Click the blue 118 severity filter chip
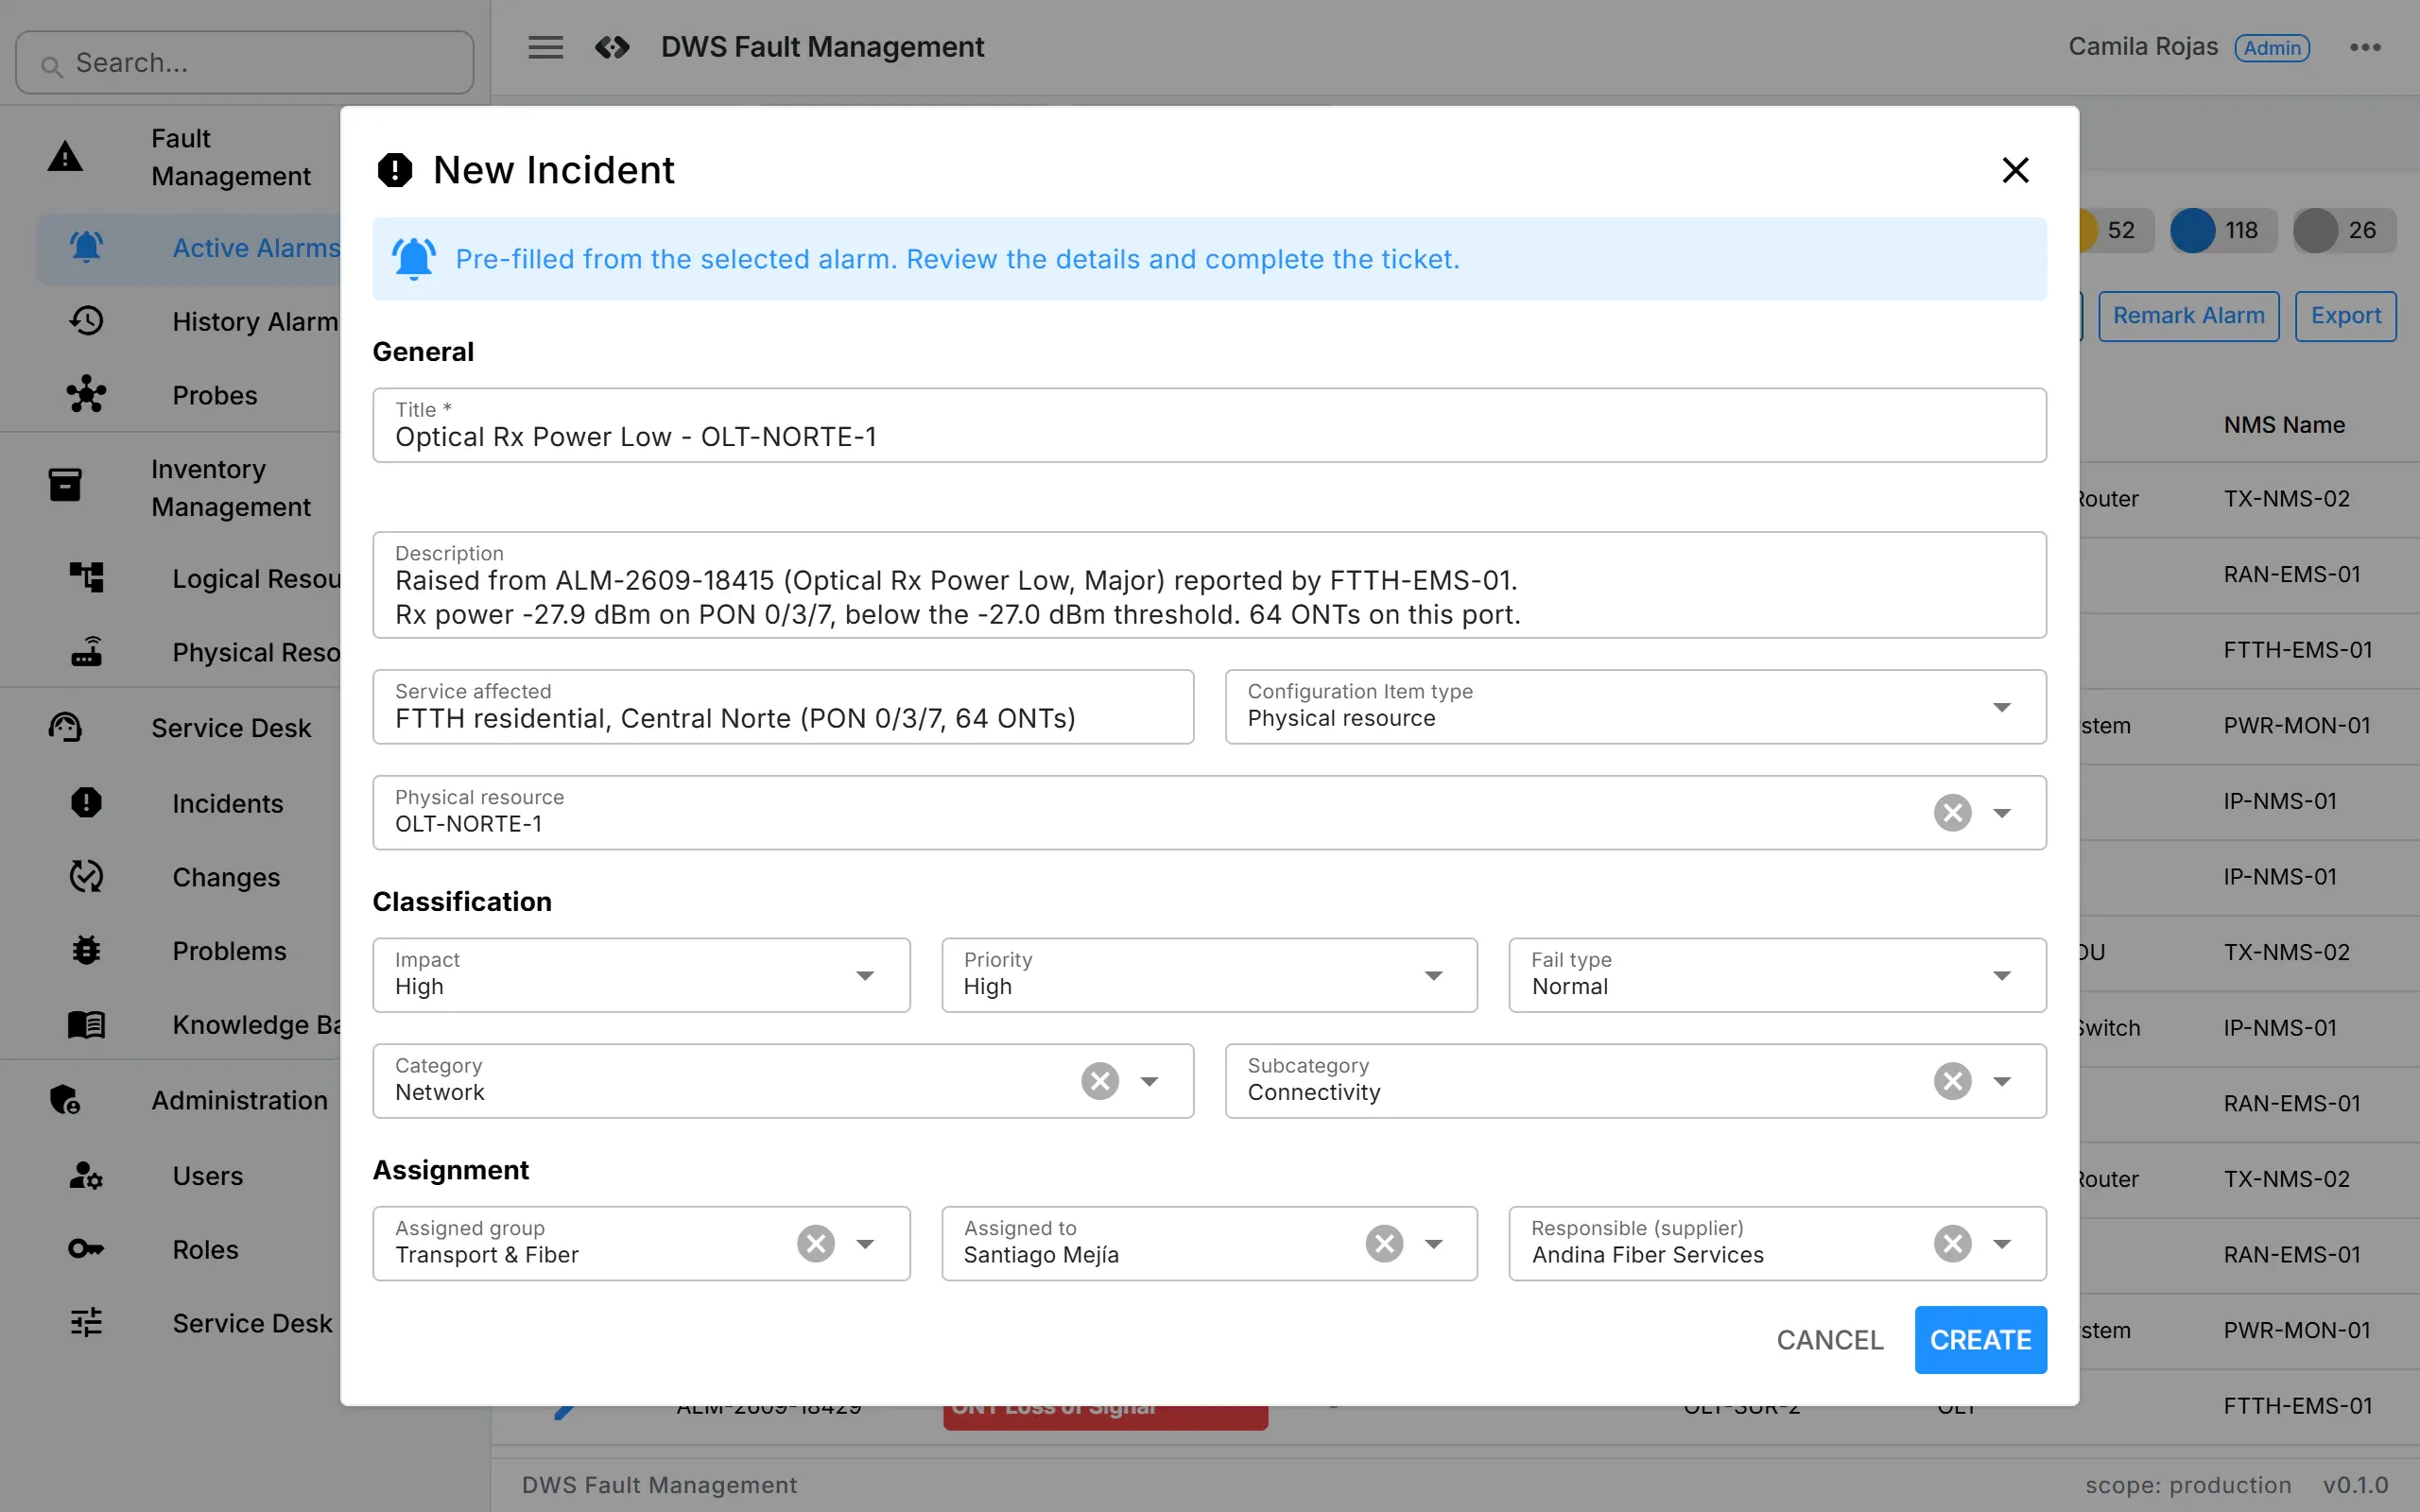 [2222, 230]
